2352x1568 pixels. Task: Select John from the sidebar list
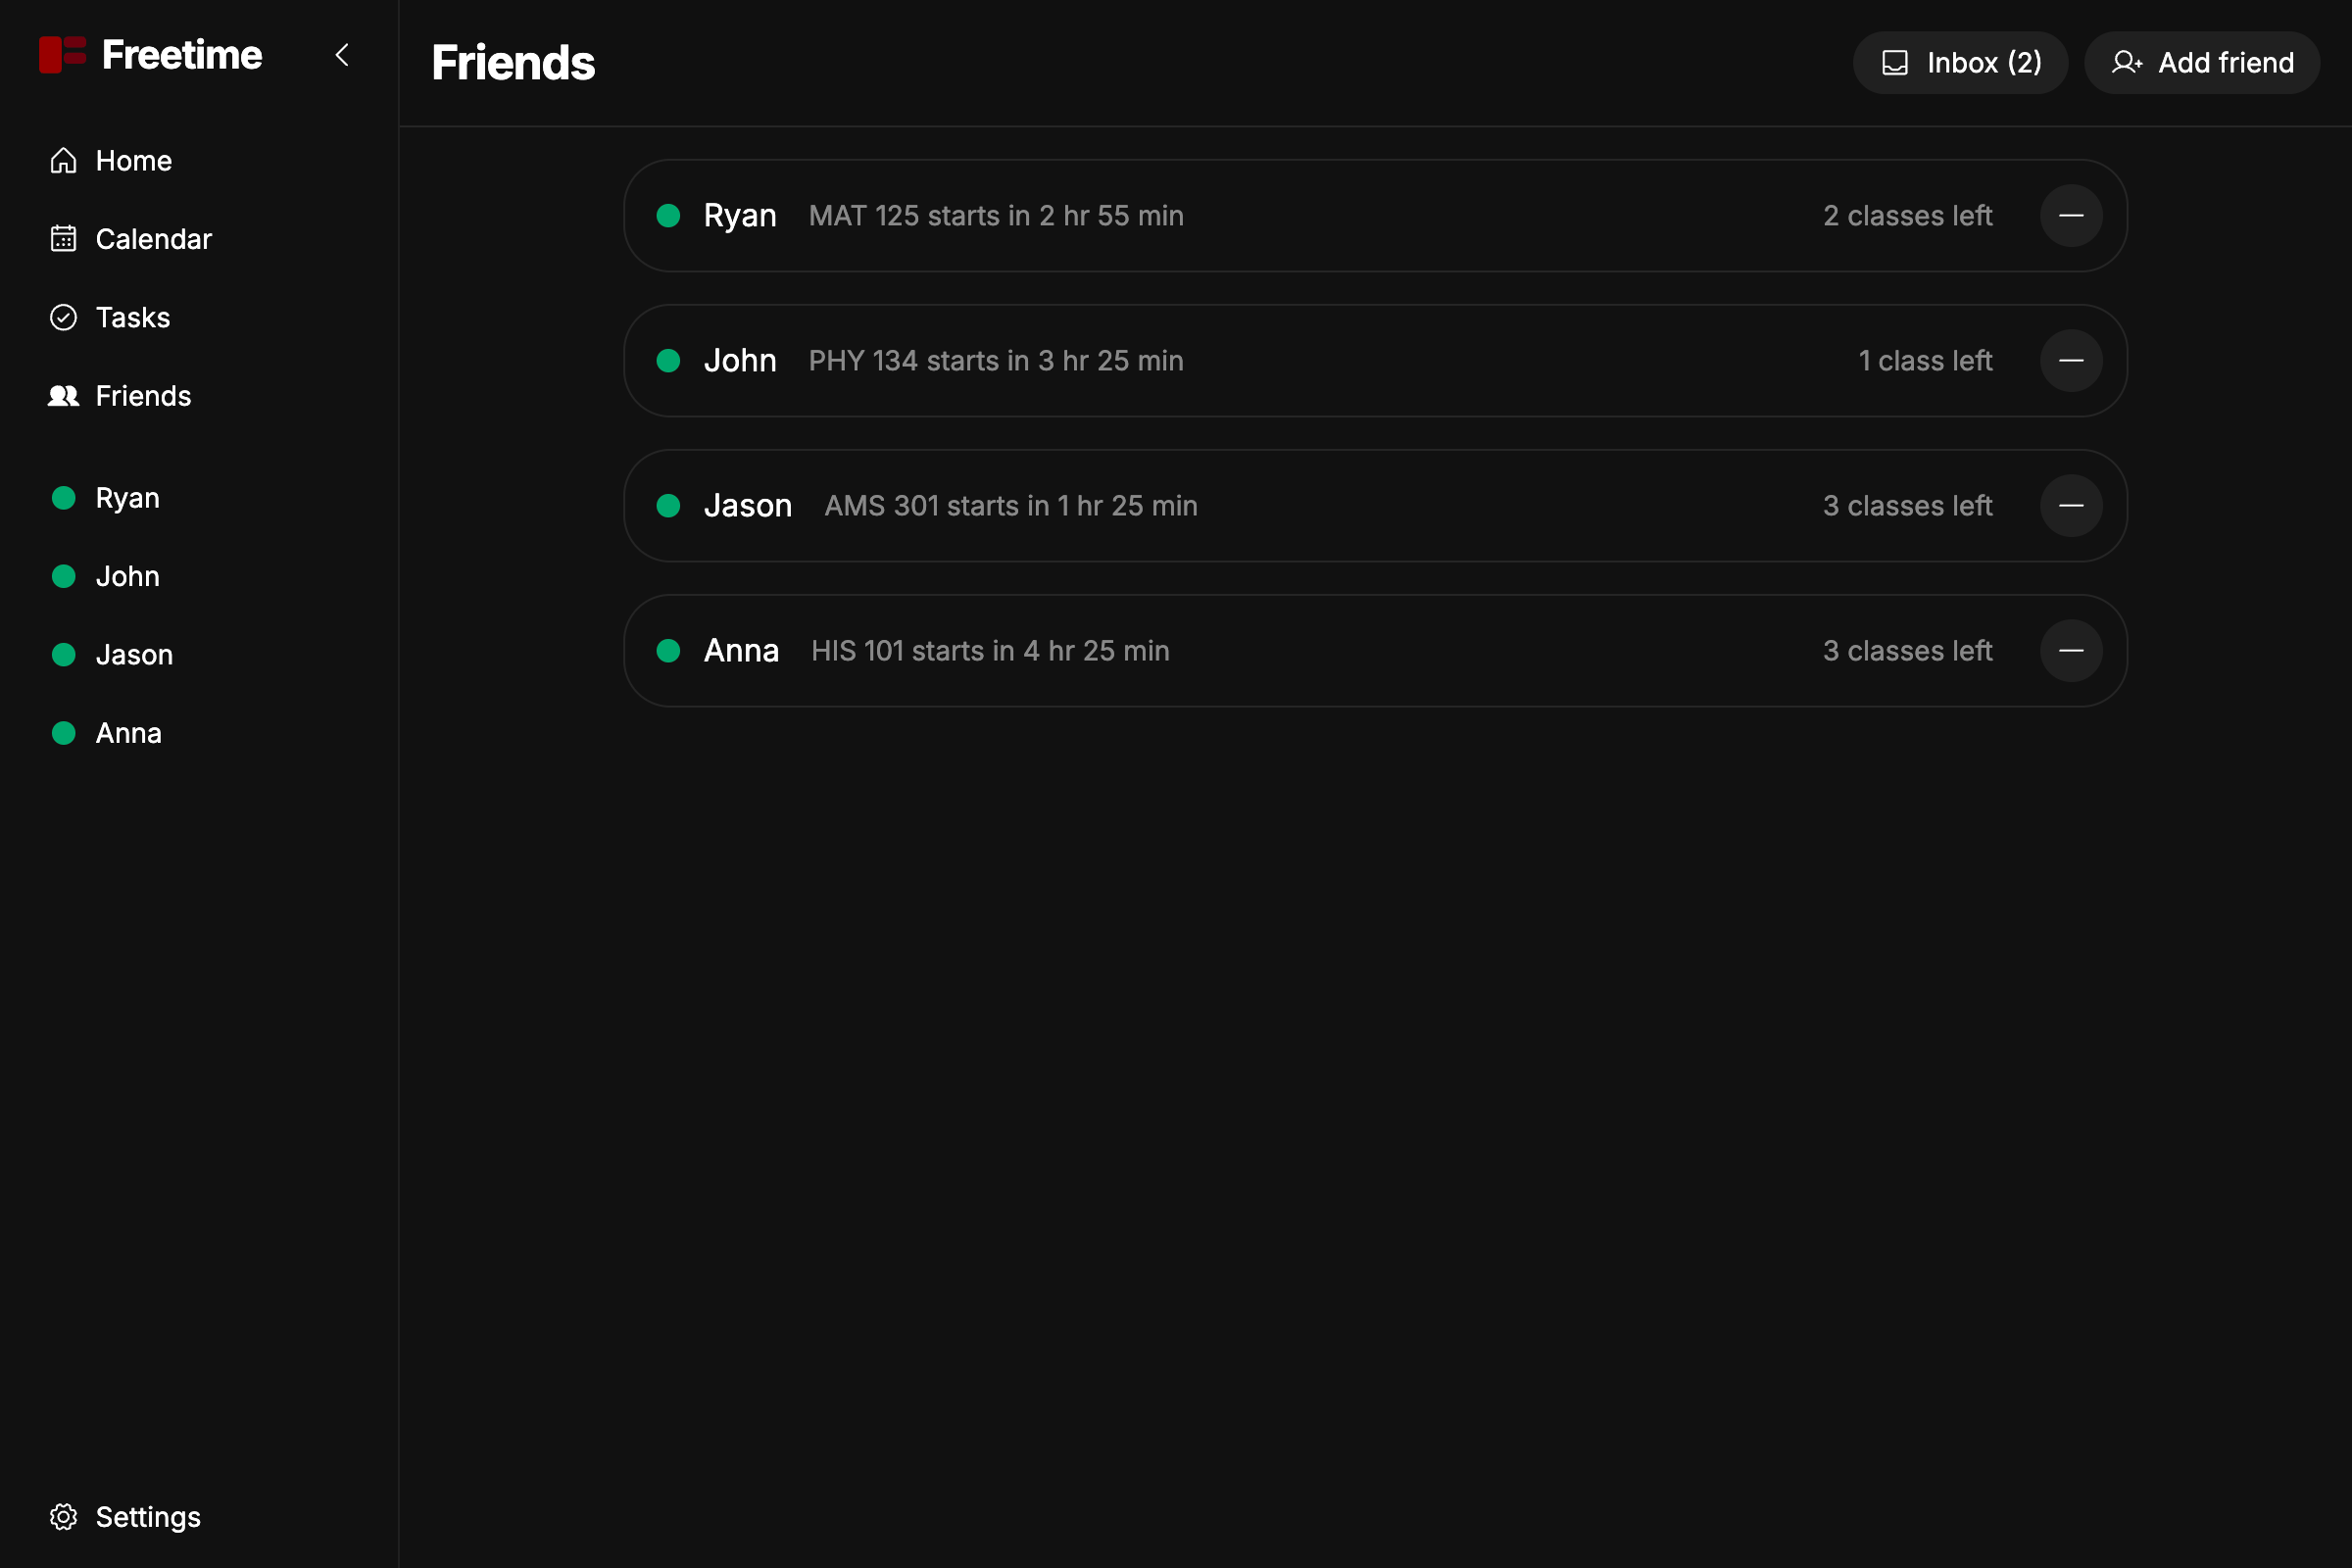[x=127, y=575]
